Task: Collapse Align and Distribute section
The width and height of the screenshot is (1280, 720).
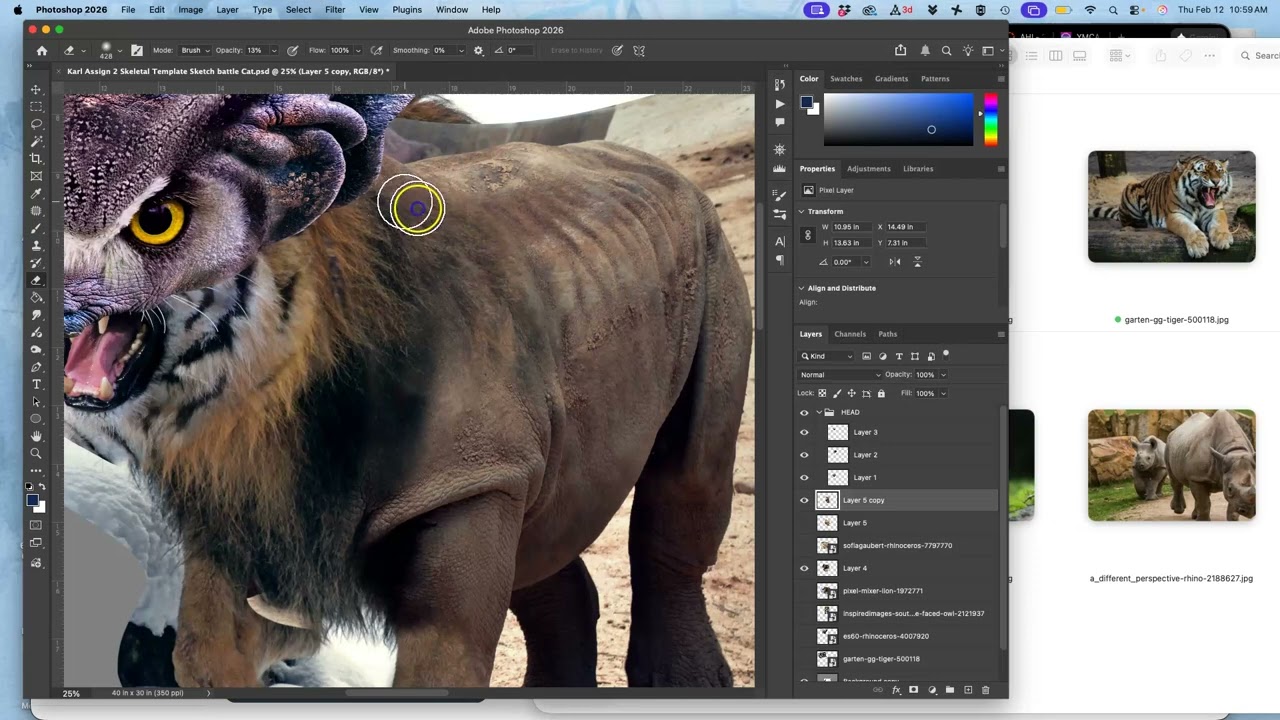Action: pyautogui.click(x=801, y=288)
